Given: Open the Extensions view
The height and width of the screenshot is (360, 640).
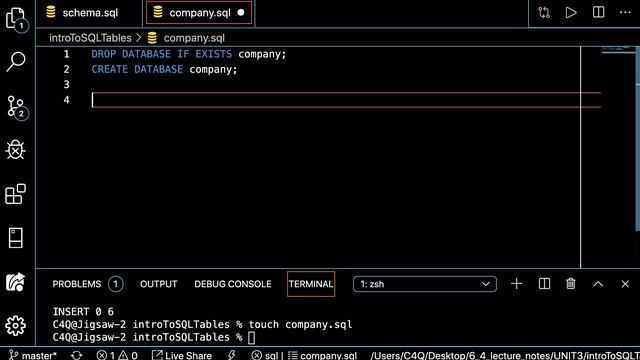Looking at the screenshot, I should pos(16,194).
